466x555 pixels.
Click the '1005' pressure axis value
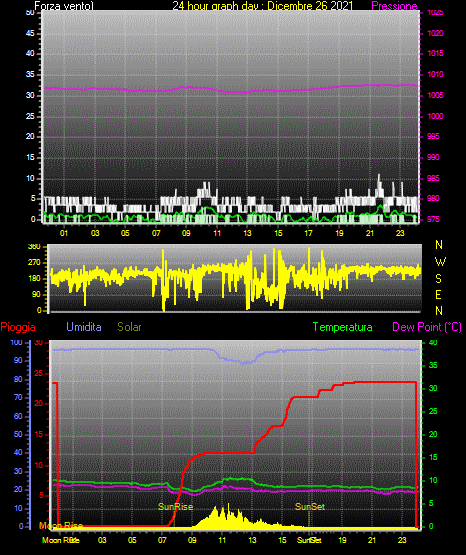click(435, 95)
